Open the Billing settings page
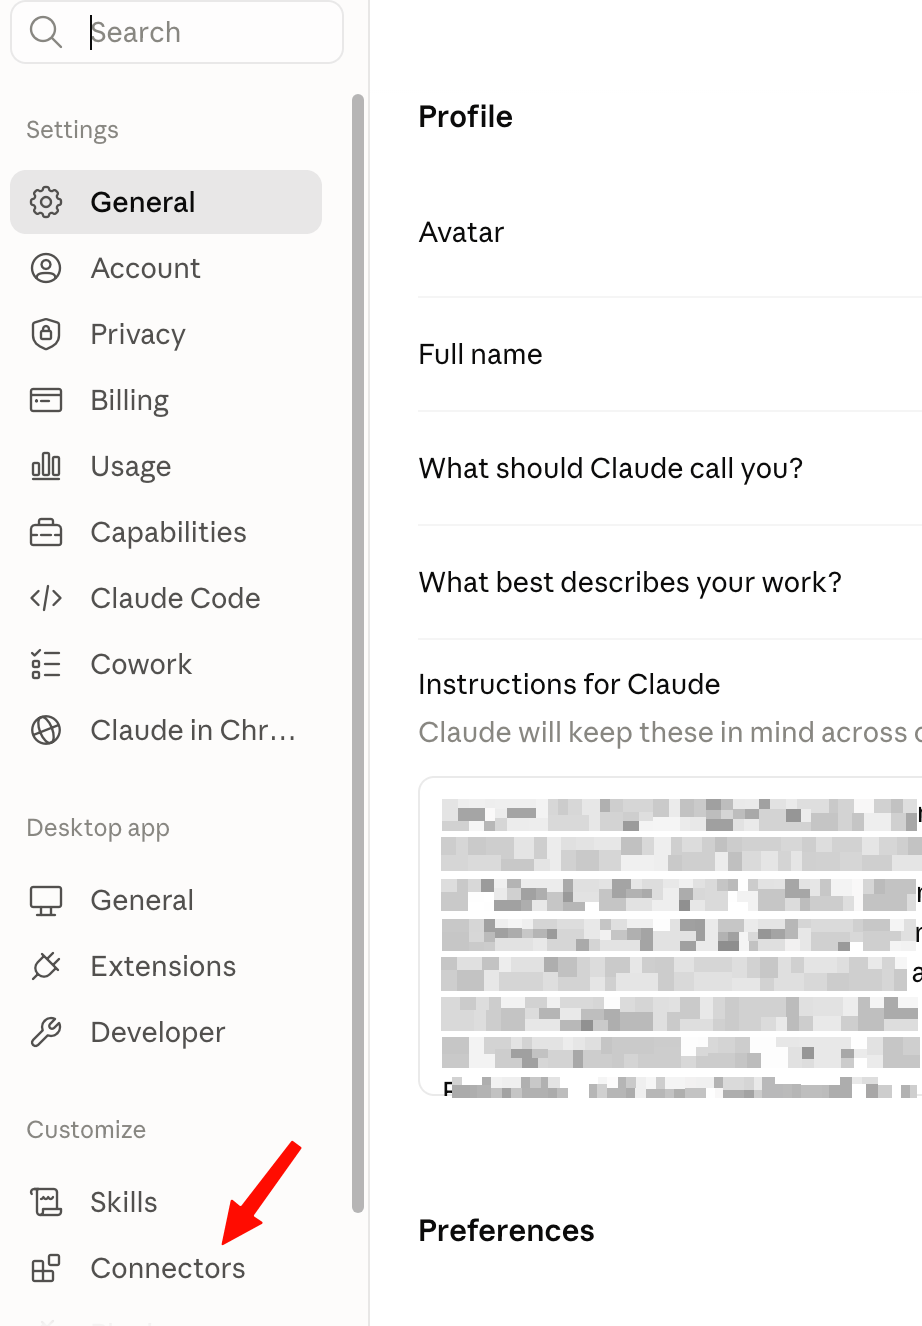 click(x=166, y=400)
